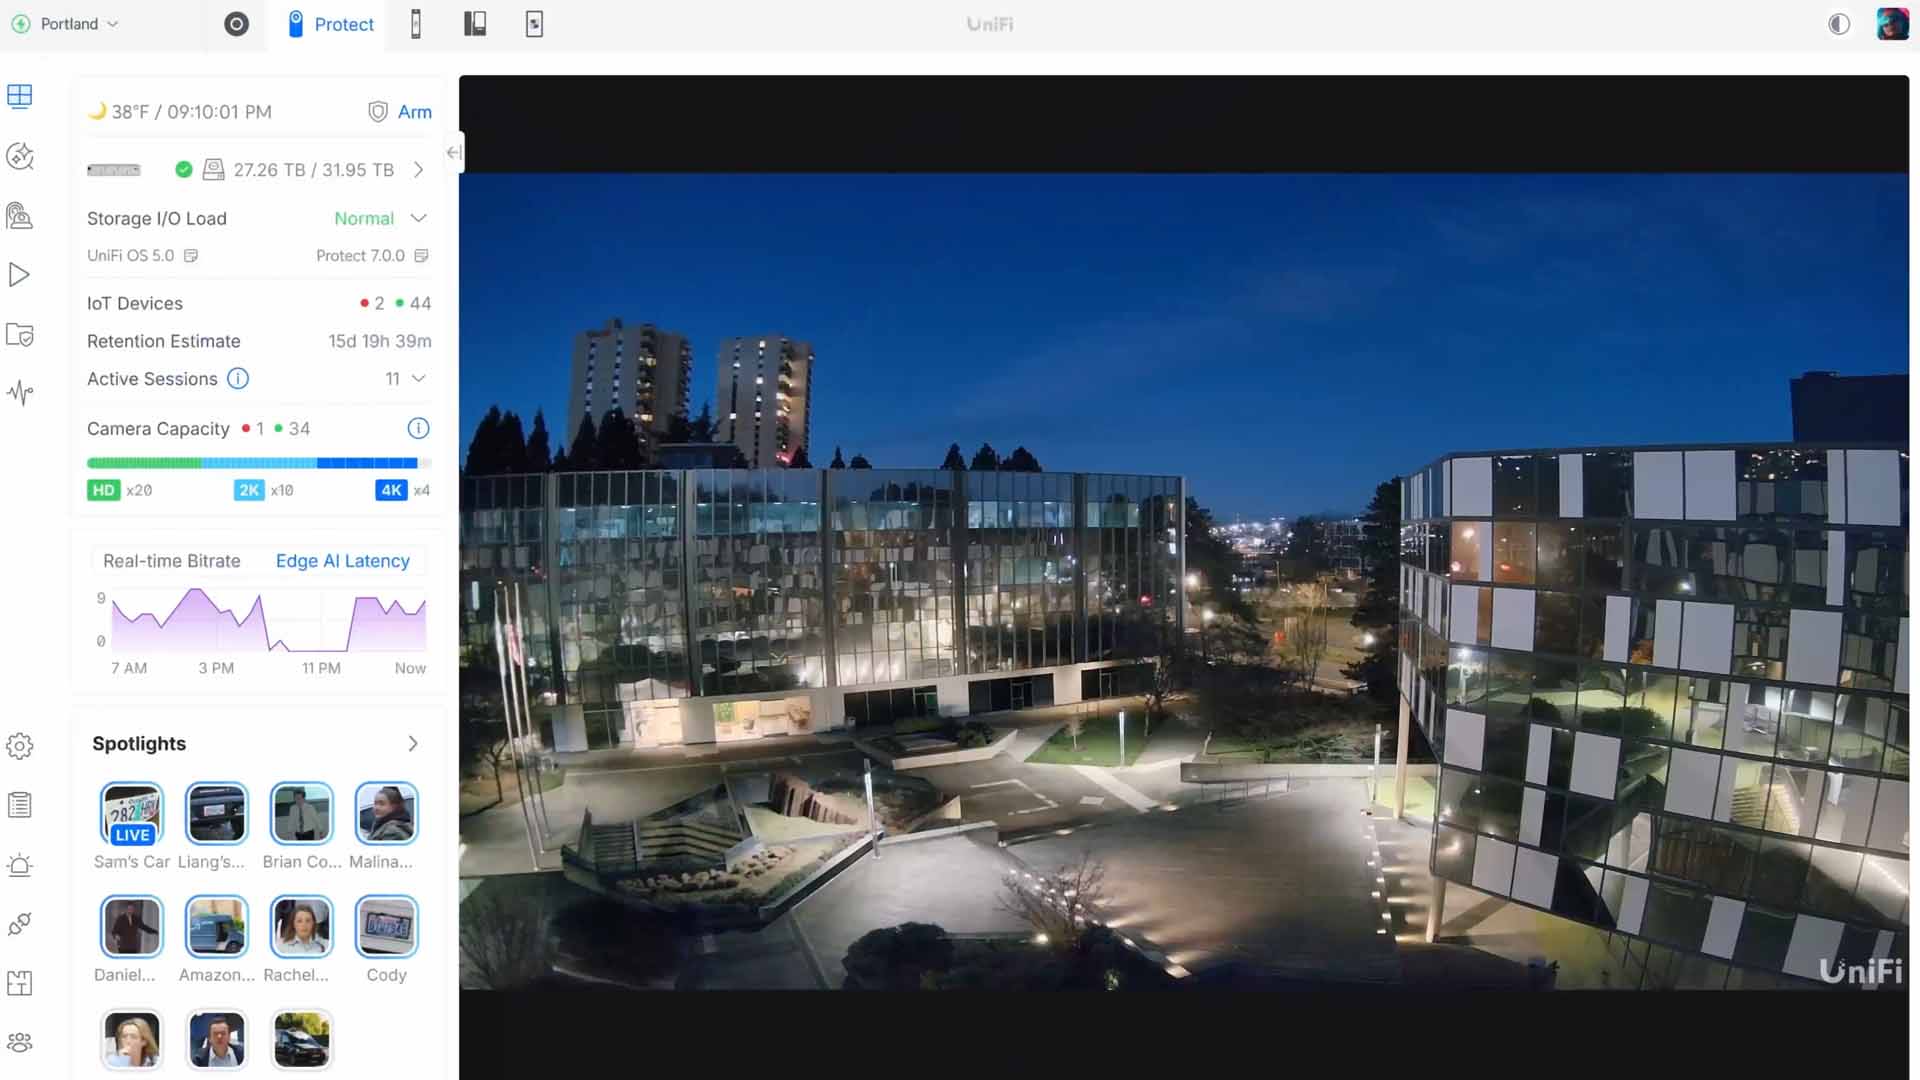Select the Protect application tab
The image size is (1920, 1080).
click(x=331, y=24)
